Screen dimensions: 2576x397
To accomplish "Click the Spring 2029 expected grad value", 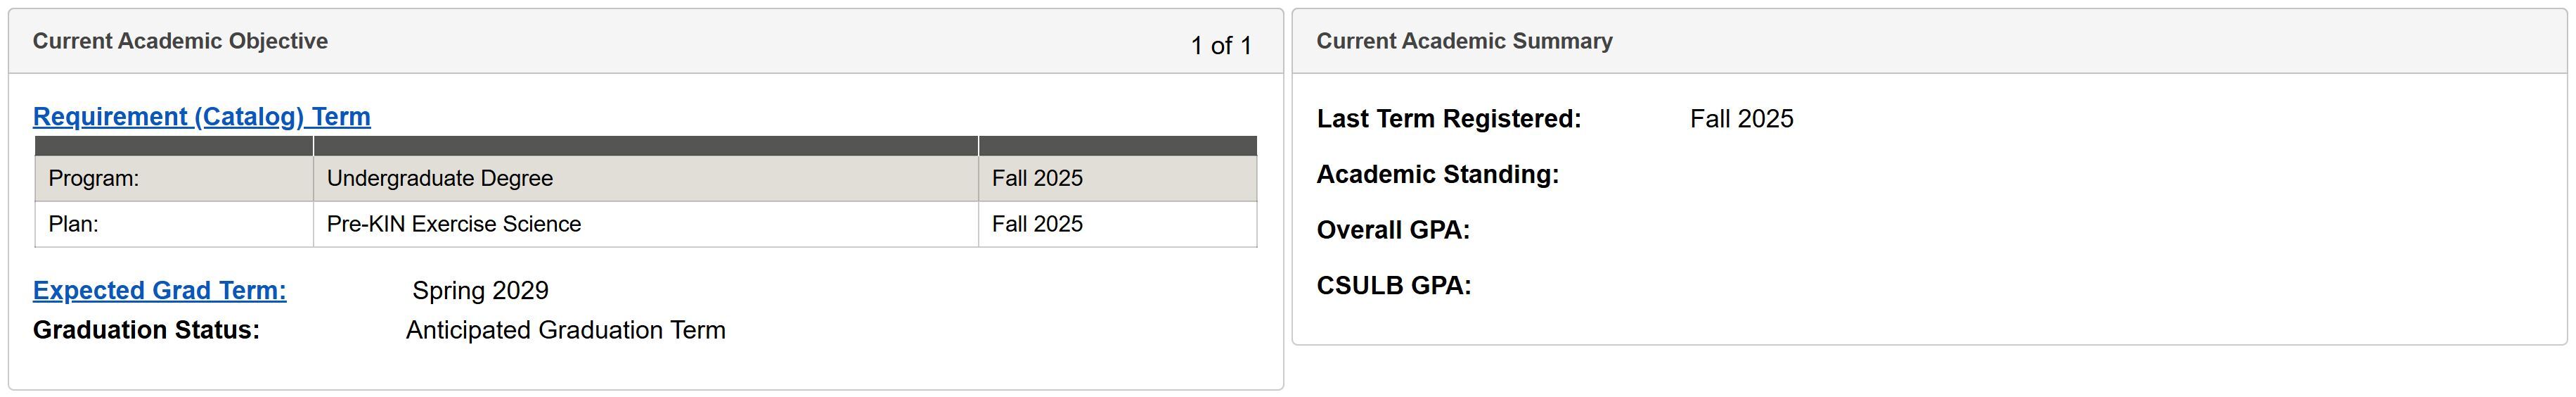I will tap(480, 291).
